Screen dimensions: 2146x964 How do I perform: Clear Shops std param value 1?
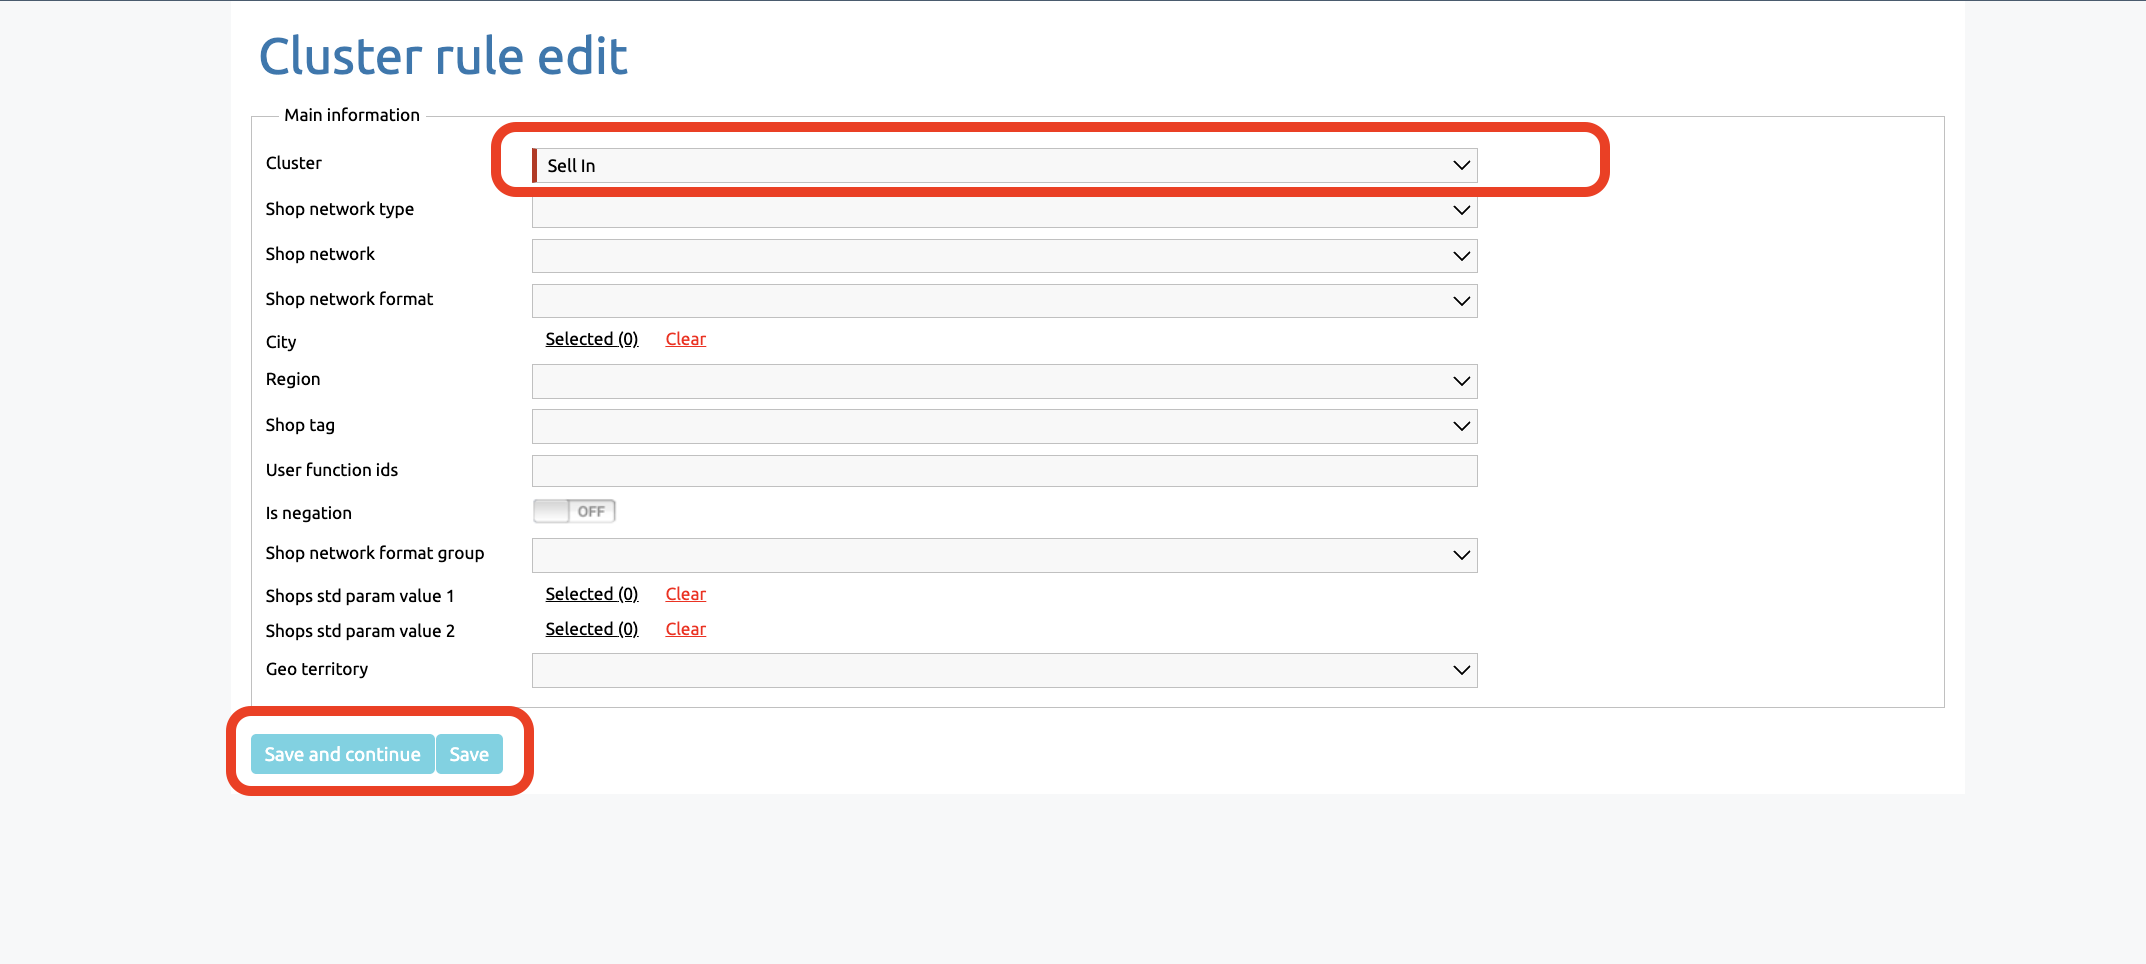(x=685, y=595)
